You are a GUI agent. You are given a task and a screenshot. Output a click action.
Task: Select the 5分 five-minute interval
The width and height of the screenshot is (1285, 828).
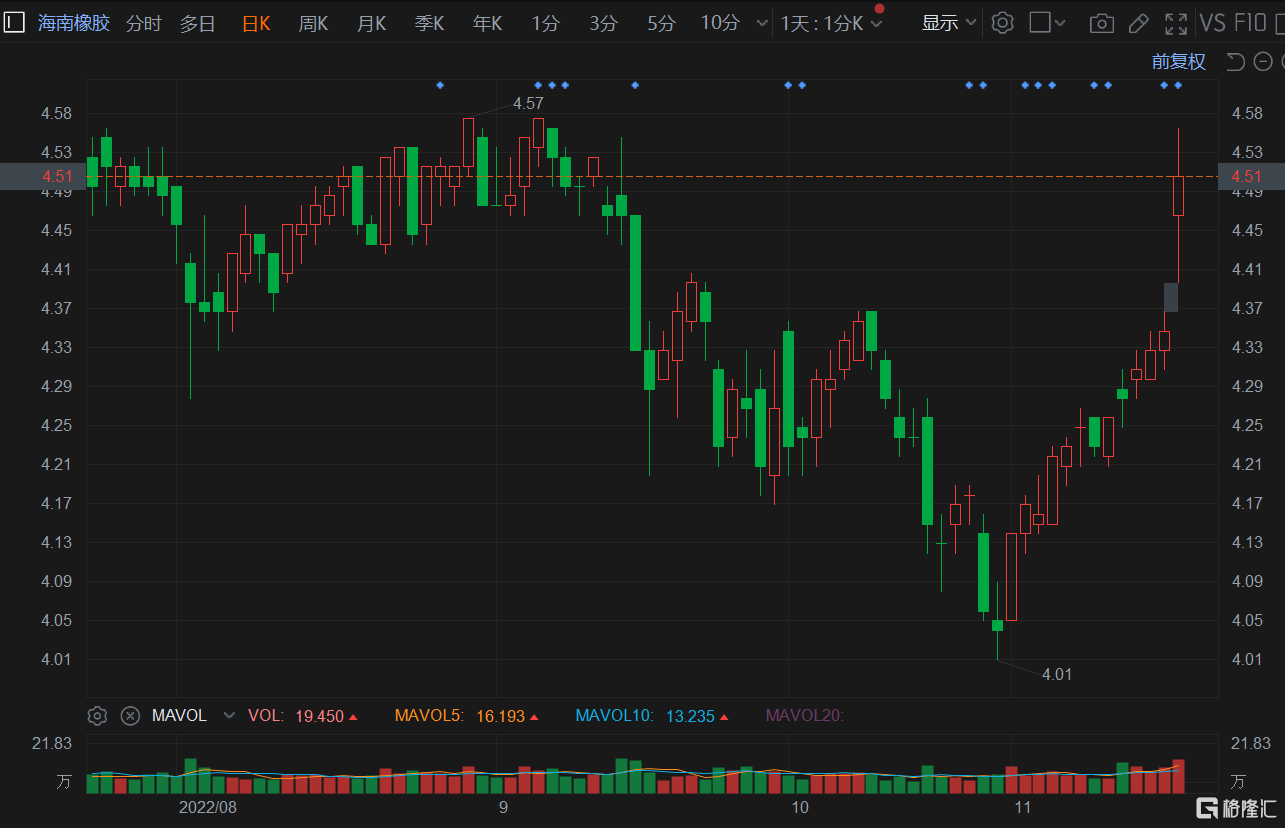661,23
